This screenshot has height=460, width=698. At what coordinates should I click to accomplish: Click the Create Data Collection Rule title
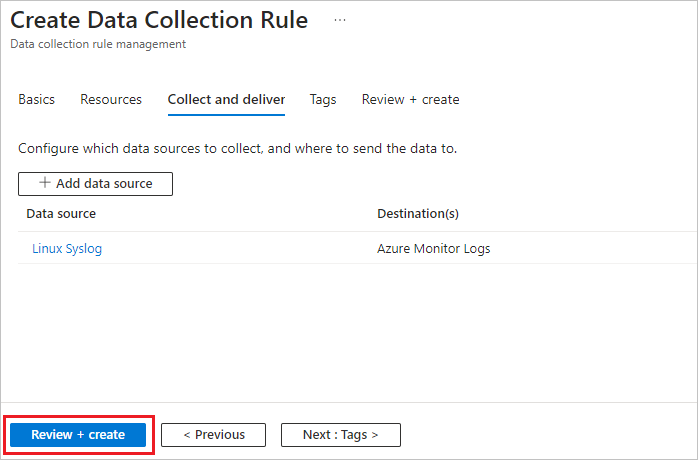coord(159,20)
